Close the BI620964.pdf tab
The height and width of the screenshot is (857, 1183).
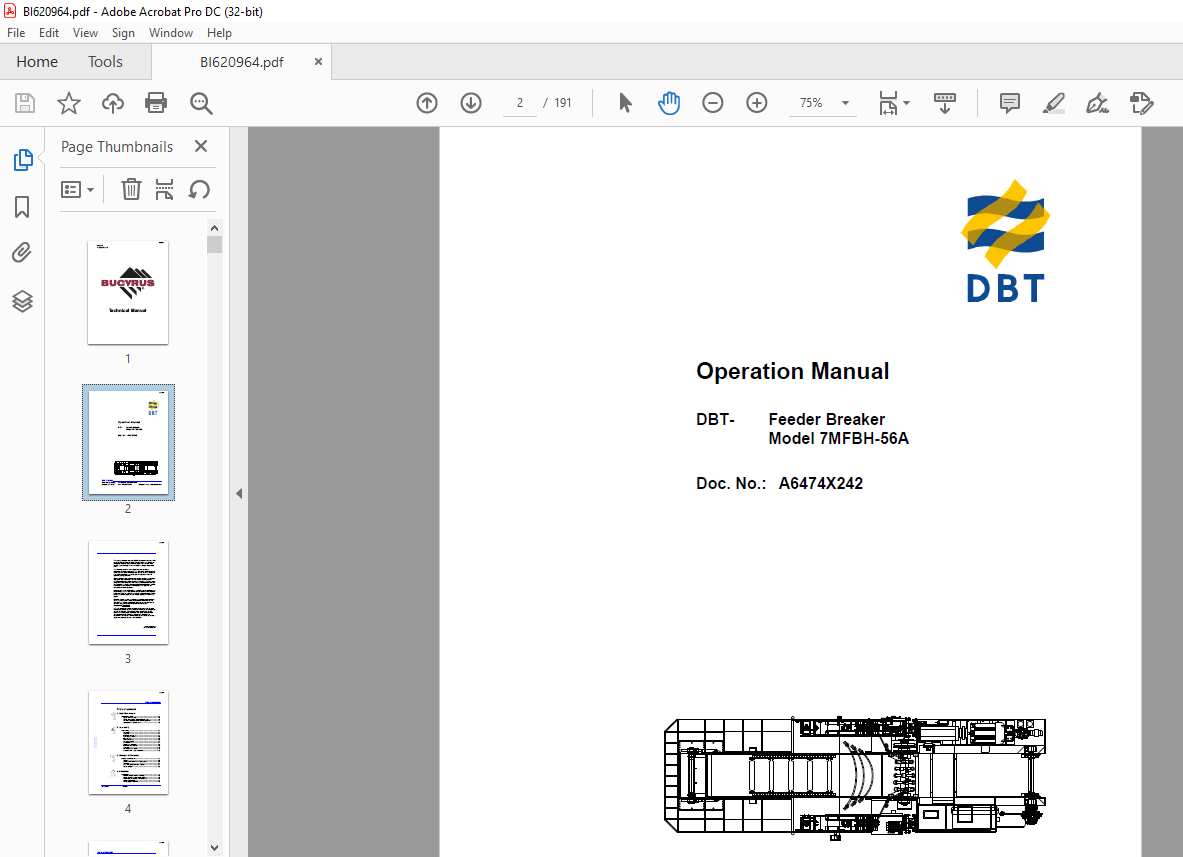pos(318,62)
